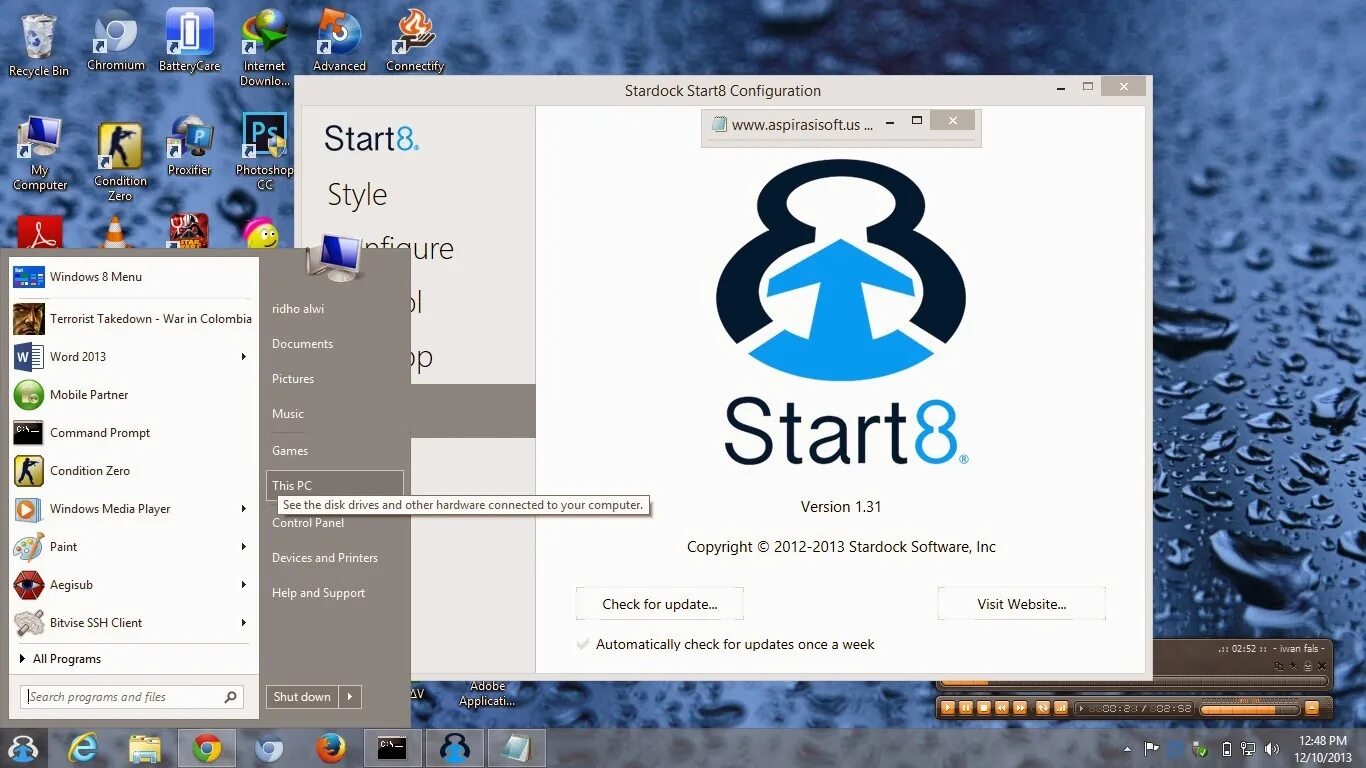1366x768 pixels.
Task: Toggle repeat in the audio player
Action: 1043,708
